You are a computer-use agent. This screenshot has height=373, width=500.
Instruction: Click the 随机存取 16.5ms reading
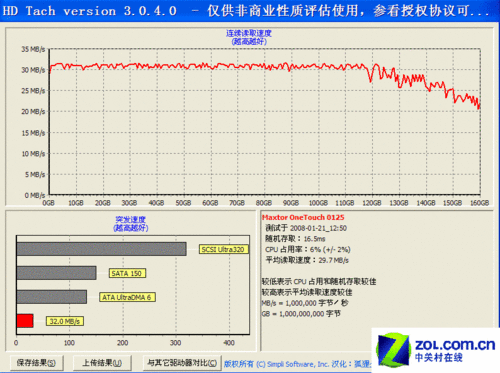(295, 239)
